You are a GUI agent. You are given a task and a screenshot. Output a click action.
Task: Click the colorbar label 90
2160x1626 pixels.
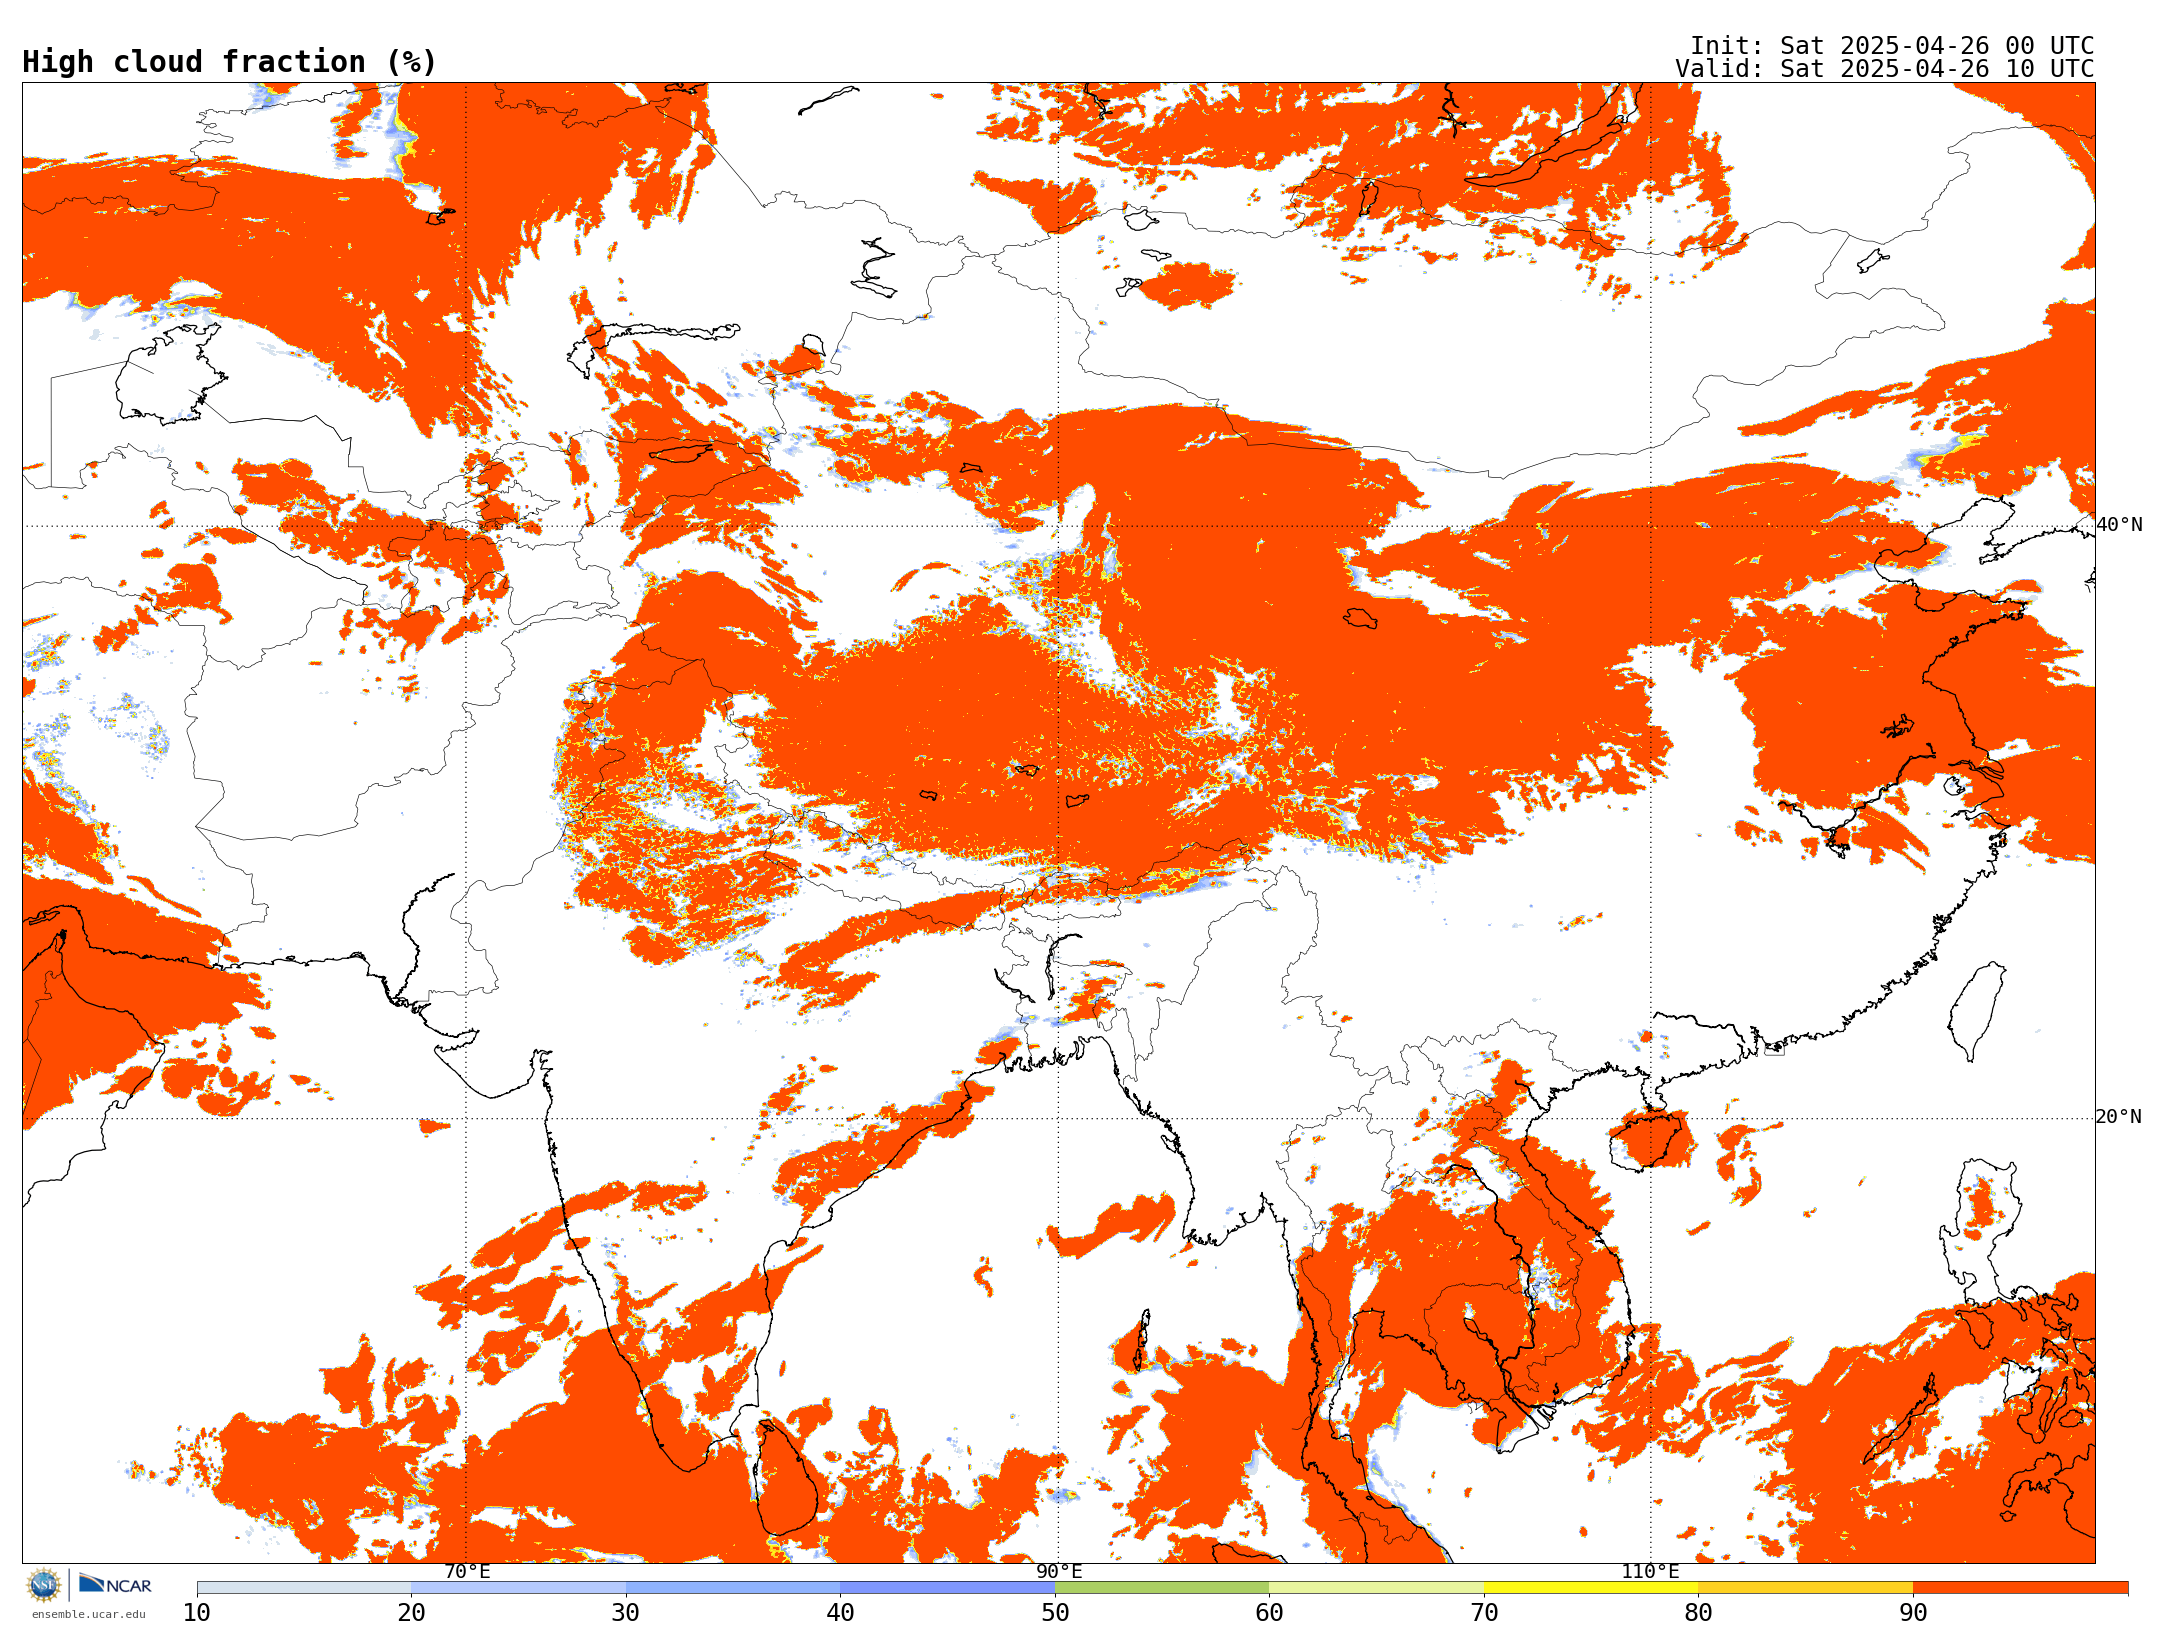pos(1913,1612)
